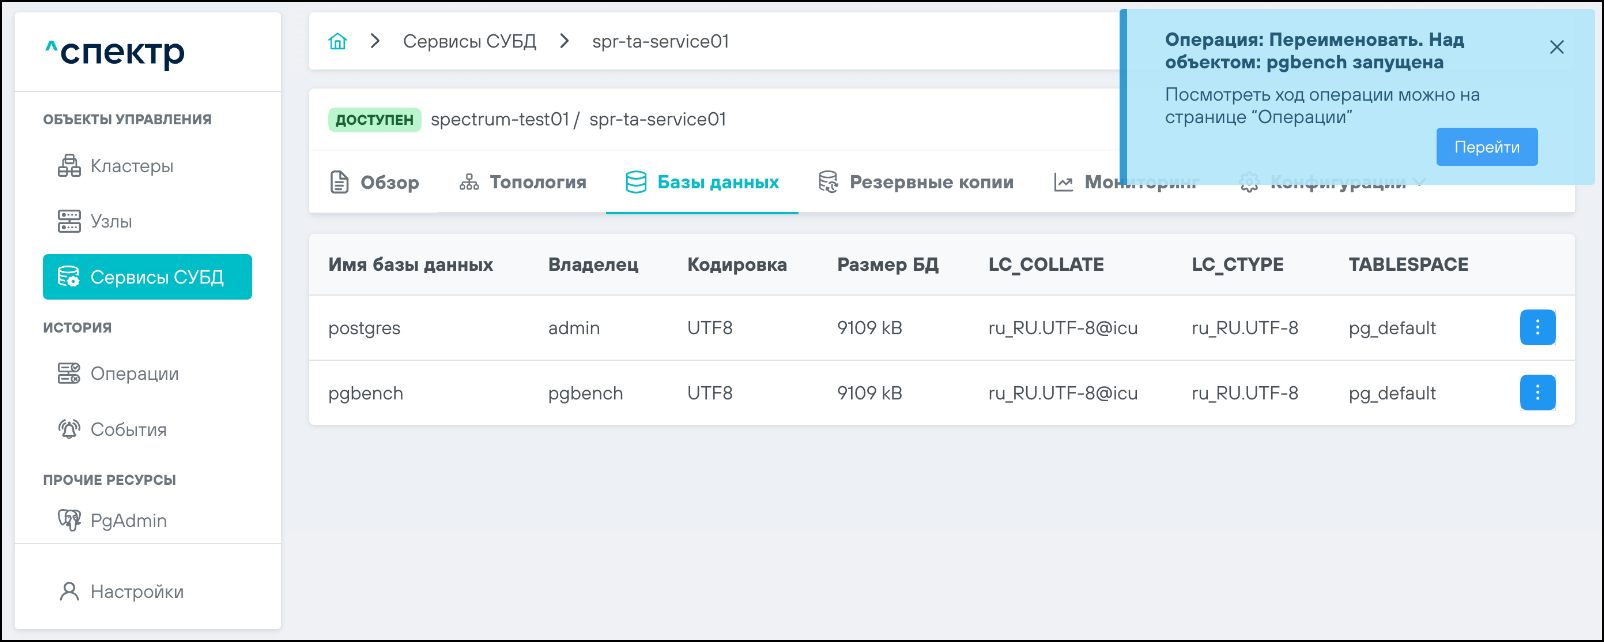The image size is (1604, 642).
Task: Click the home icon in breadcrumb
Action: click(x=338, y=41)
